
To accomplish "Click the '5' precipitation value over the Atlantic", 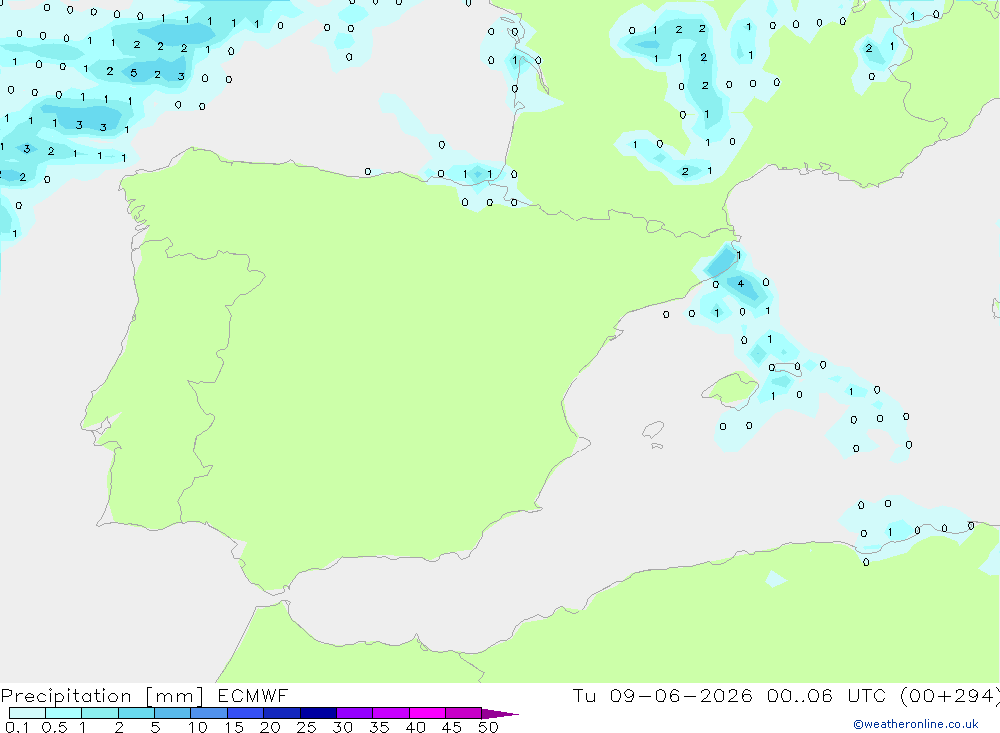I will [x=133, y=73].
